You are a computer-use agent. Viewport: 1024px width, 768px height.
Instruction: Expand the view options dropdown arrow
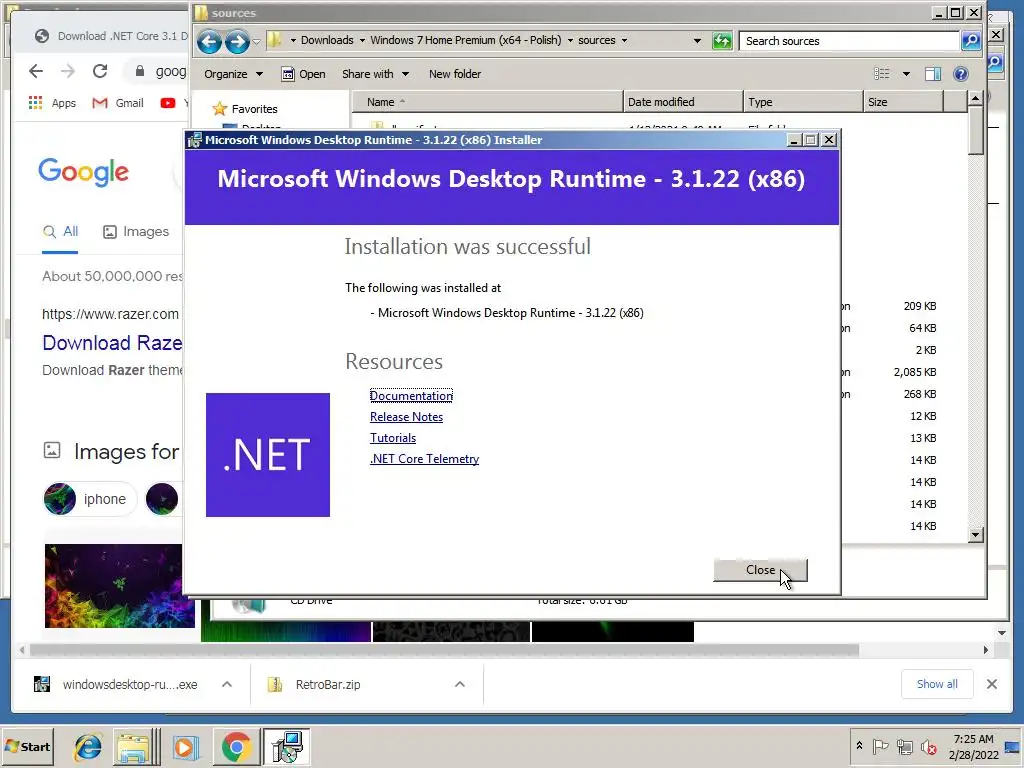906,74
